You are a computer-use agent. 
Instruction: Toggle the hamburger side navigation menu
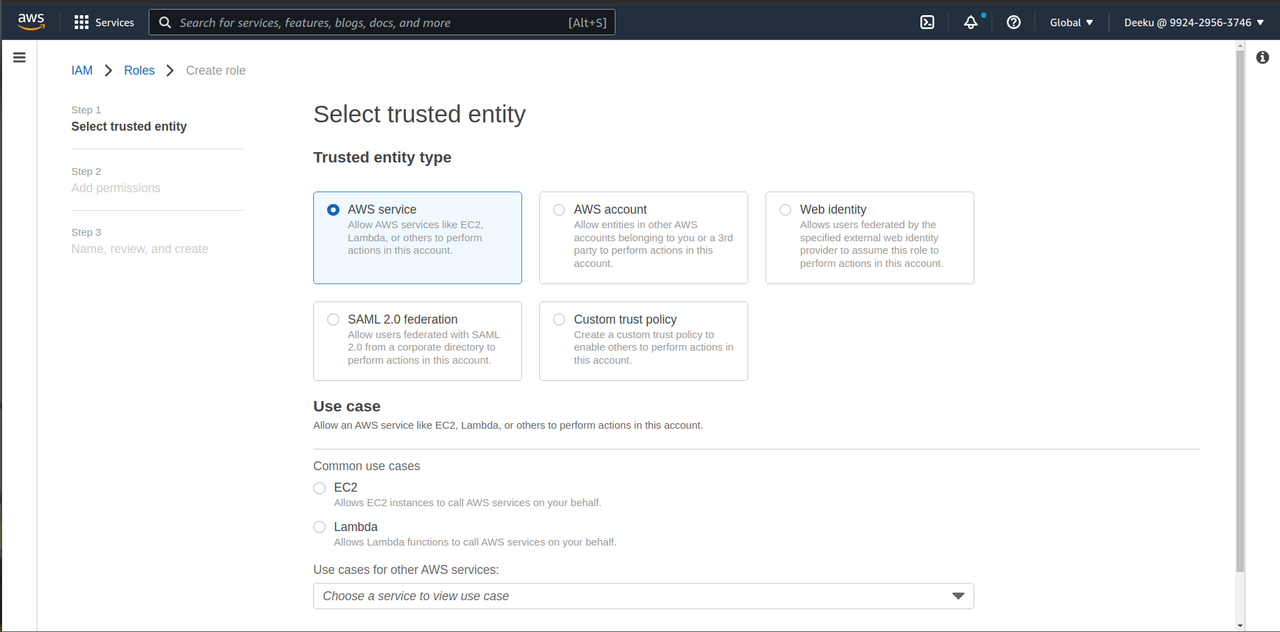19,58
